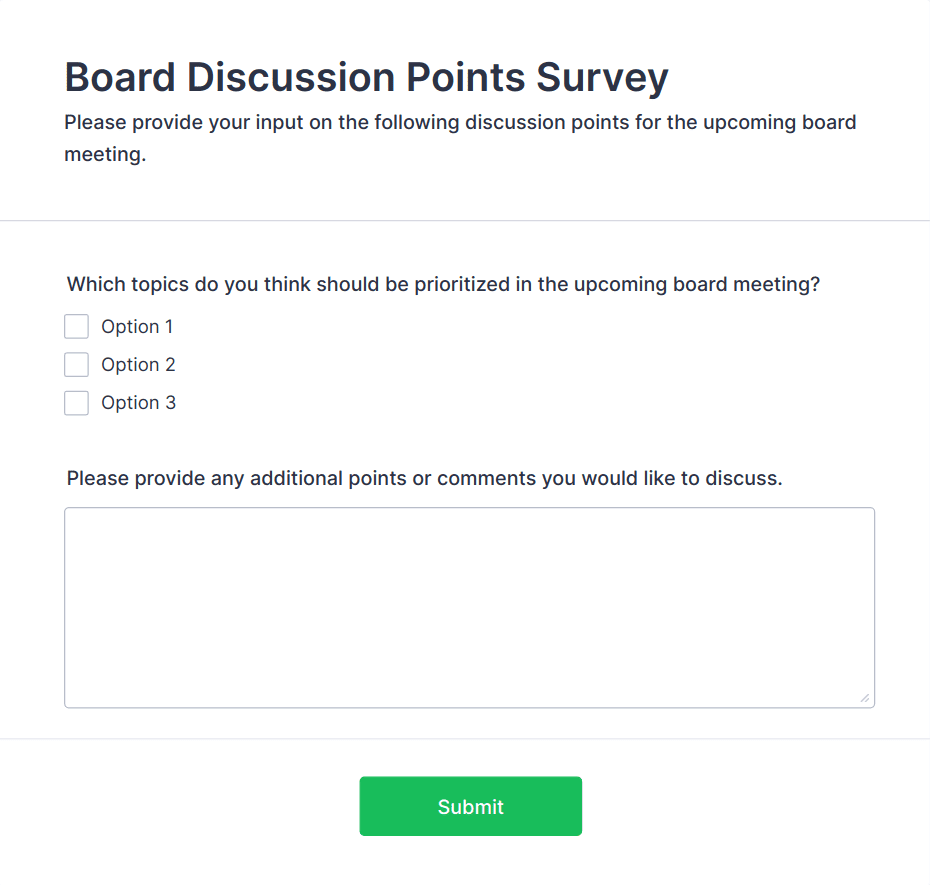930x885 pixels.
Task: Click the divider line below the header
Action: tap(465, 220)
